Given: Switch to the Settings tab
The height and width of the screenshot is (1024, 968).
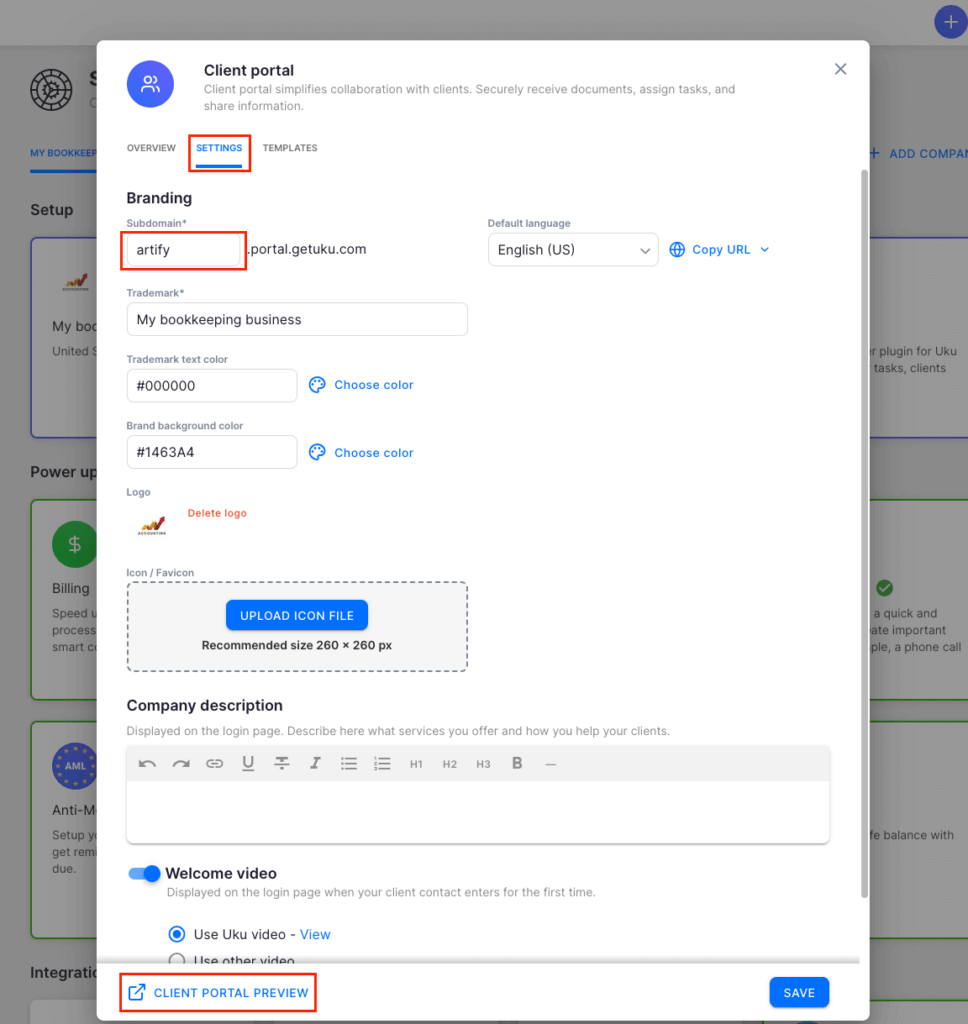Looking at the screenshot, I should tap(219, 148).
